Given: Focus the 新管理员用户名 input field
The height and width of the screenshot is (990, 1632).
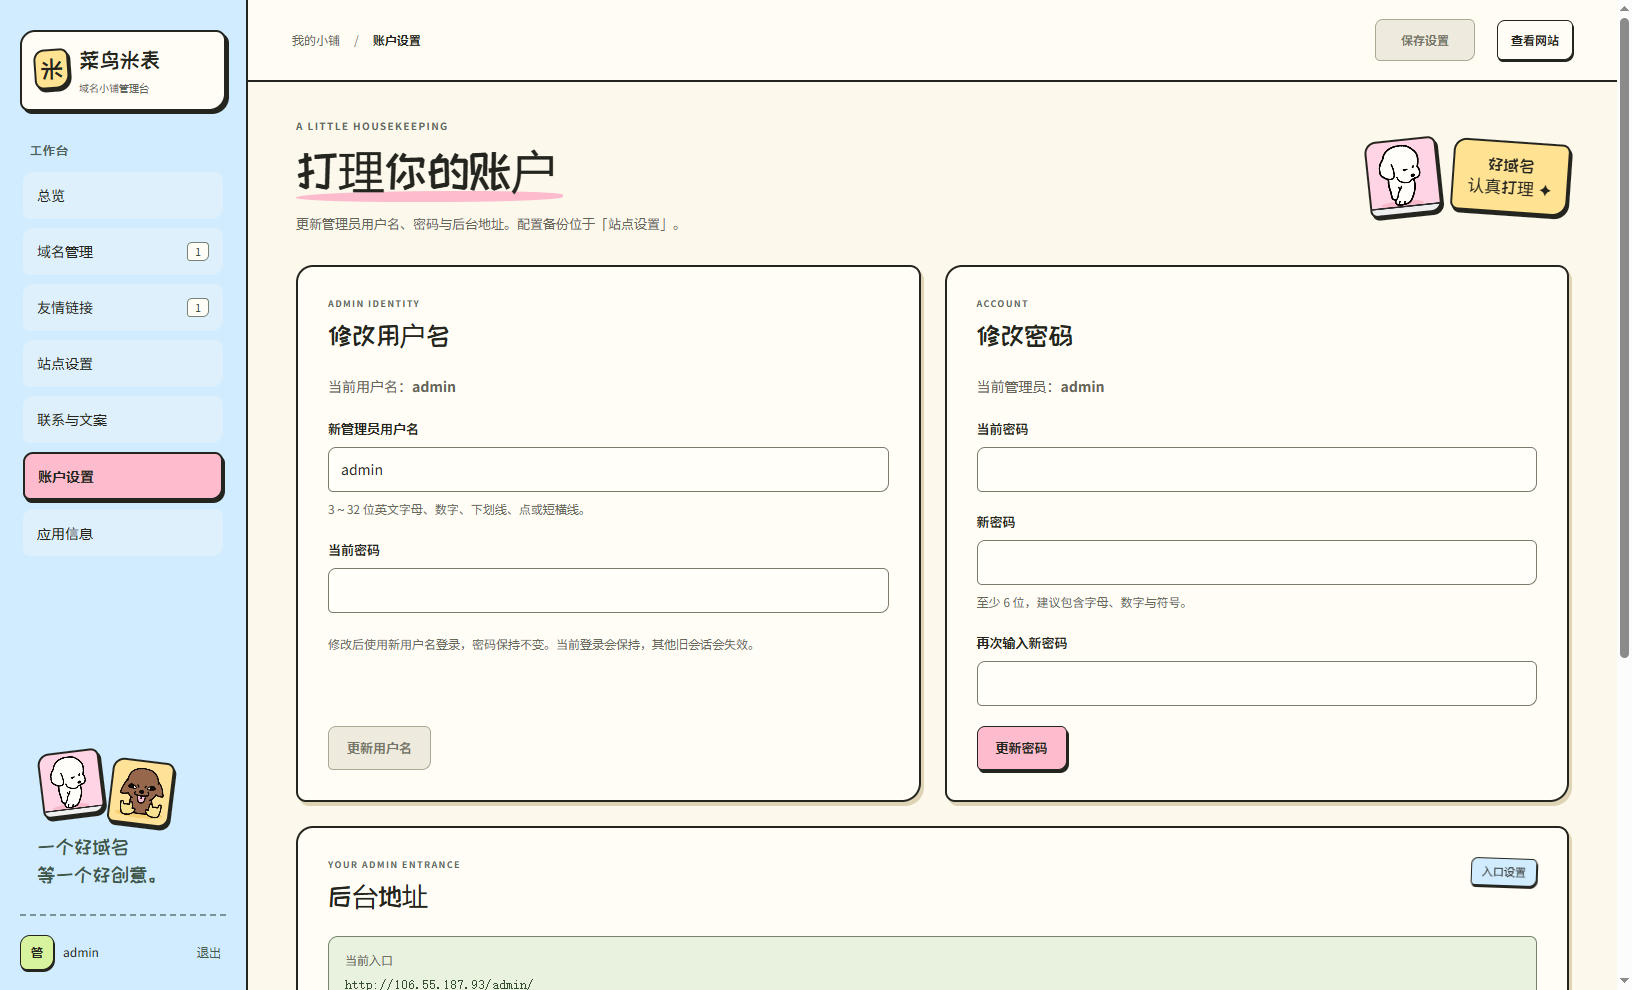Looking at the screenshot, I should [608, 470].
